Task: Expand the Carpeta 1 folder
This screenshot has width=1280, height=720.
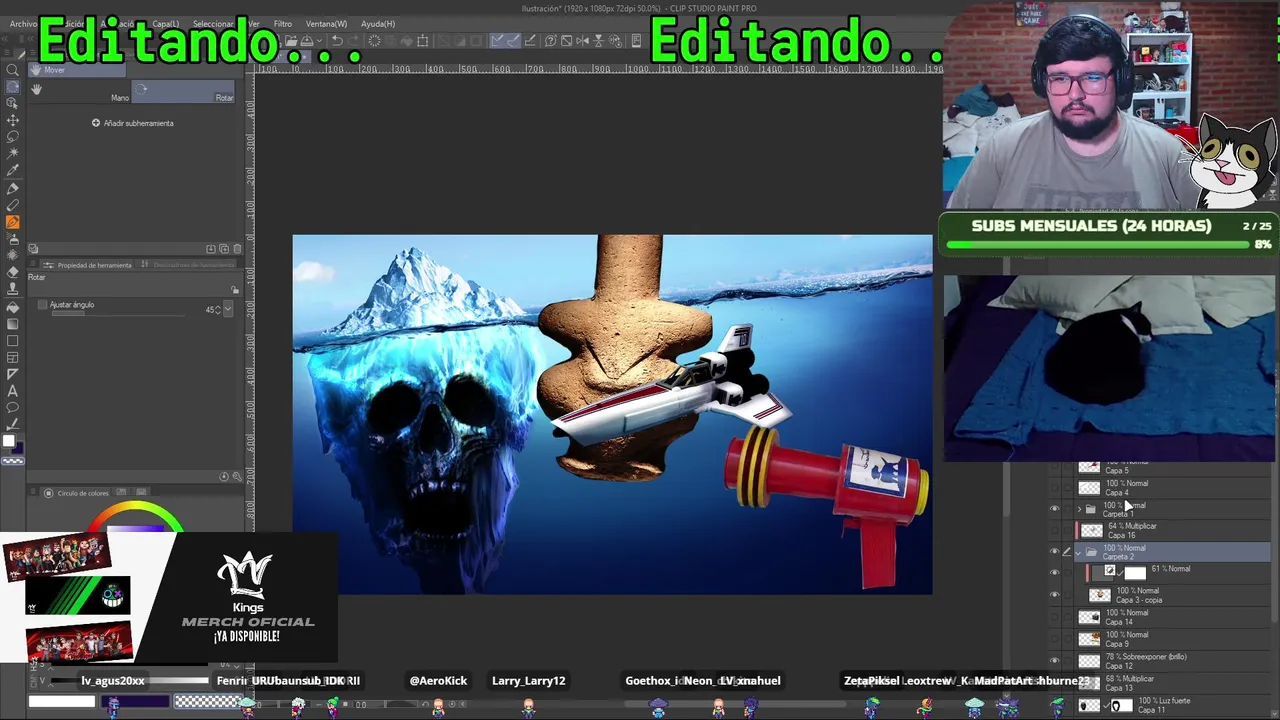Action: [x=1079, y=509]
